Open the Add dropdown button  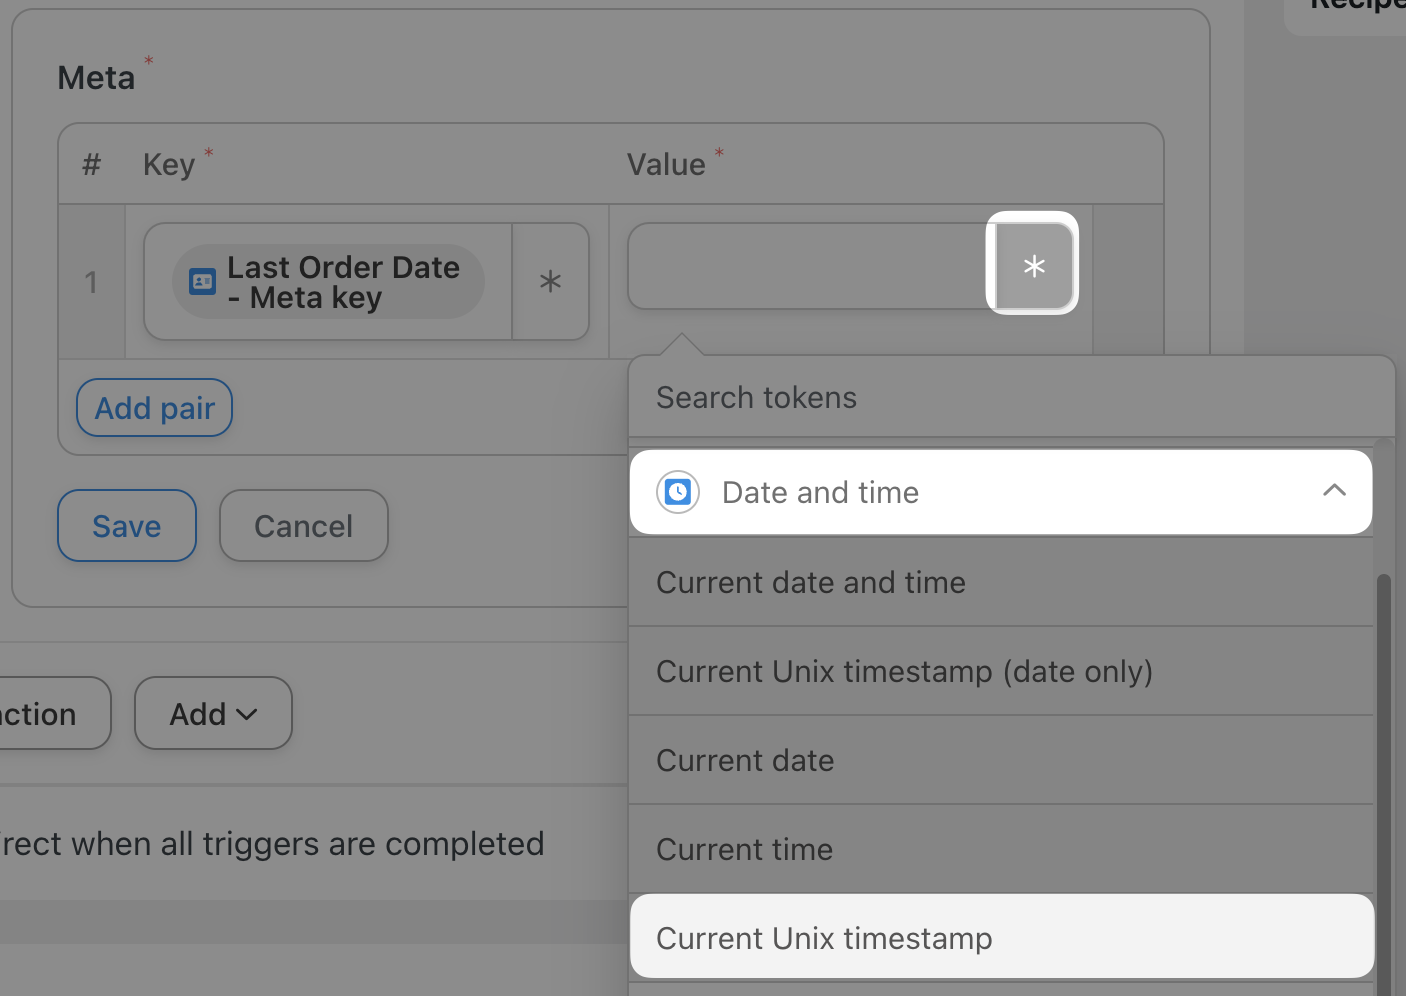click(213, 714)
